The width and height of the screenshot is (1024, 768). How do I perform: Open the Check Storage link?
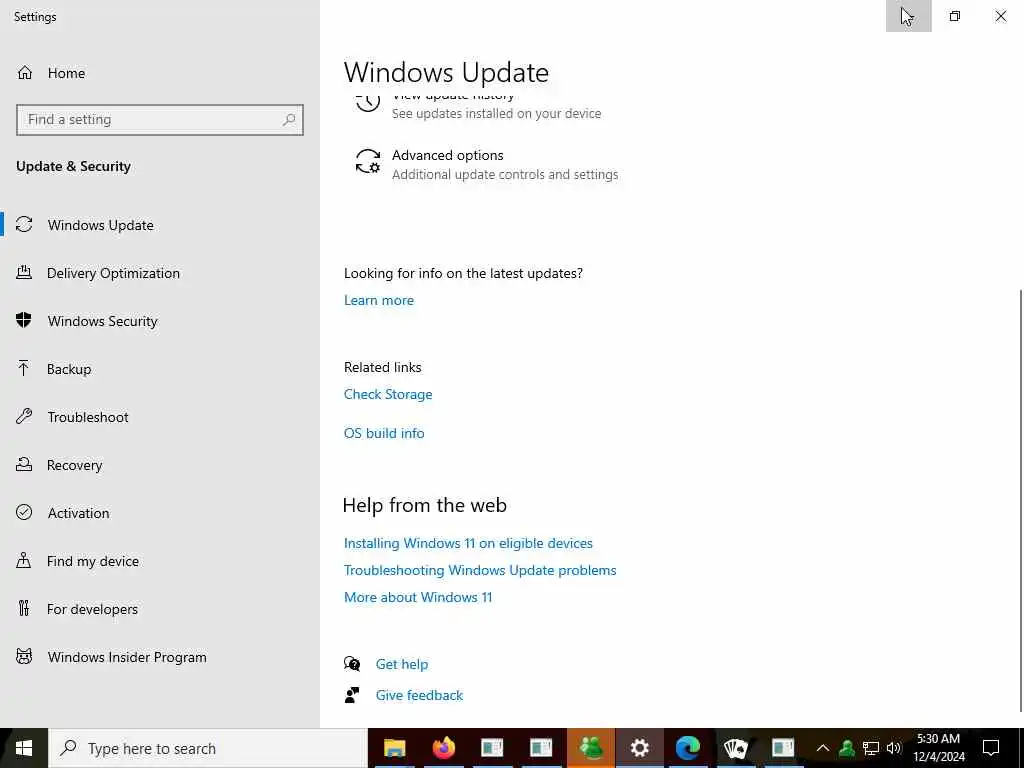point(388,394)
